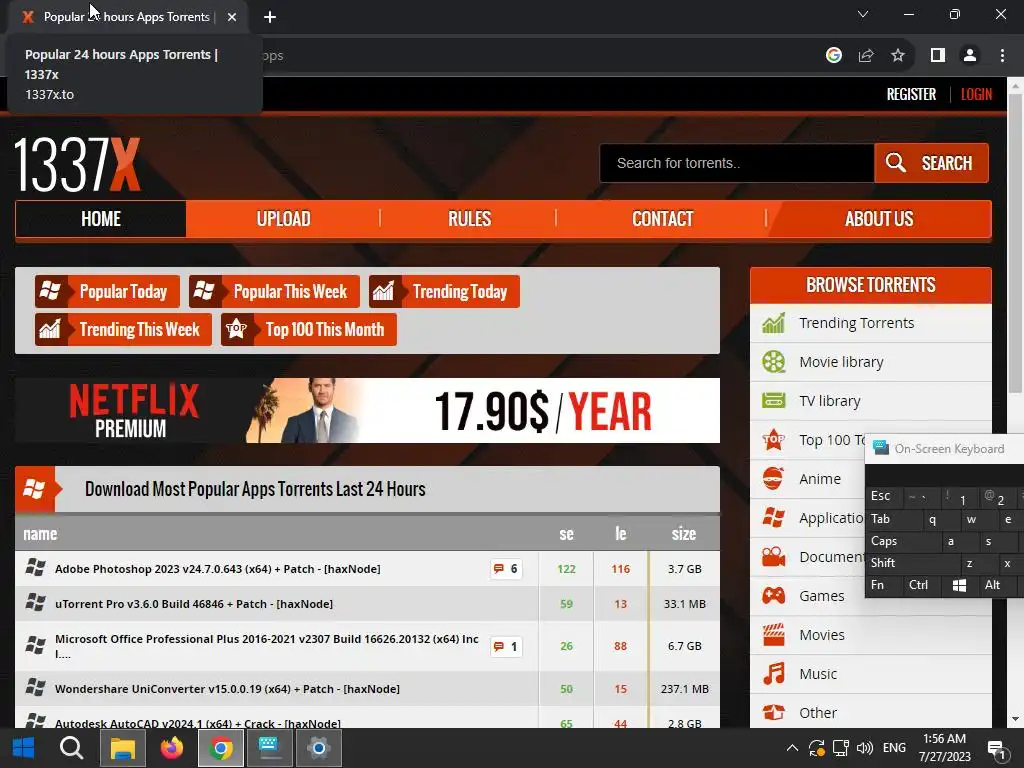Click the LOGIN link
The image size is (1024, 768).
976,95
